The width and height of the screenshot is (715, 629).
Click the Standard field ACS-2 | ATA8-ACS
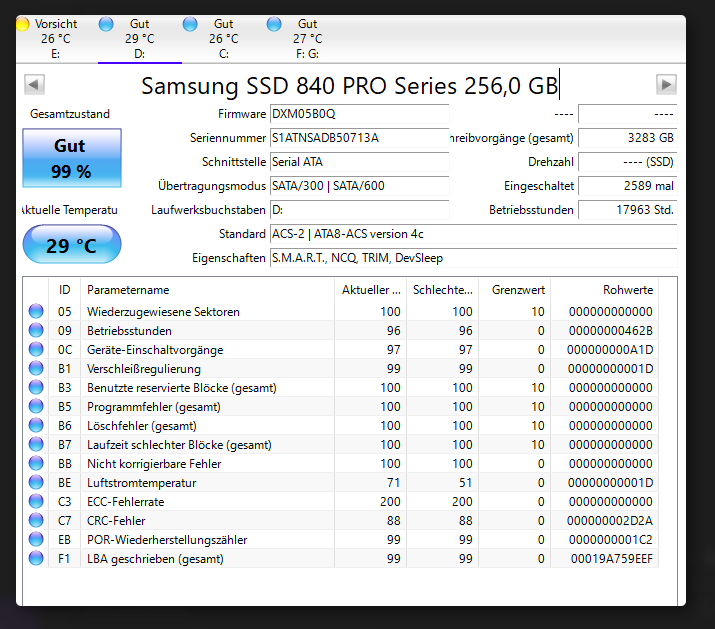click(473, 234)
